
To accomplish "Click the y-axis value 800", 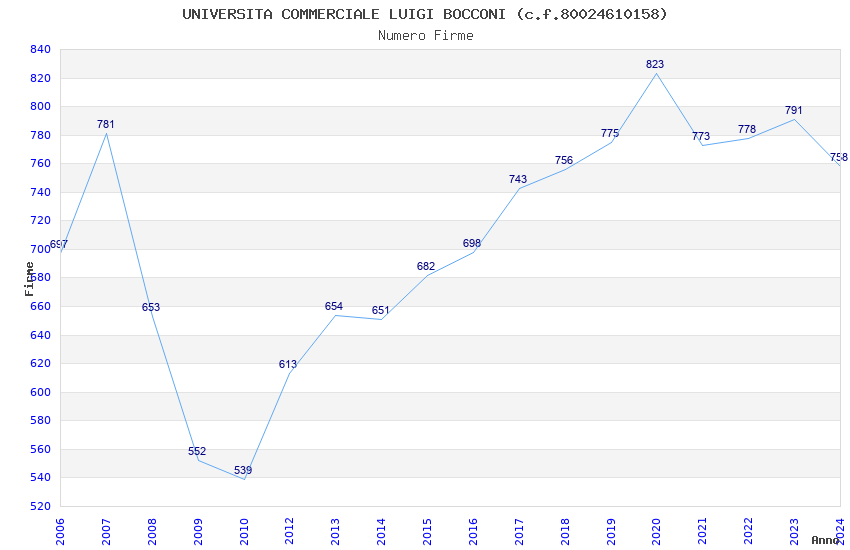I will point(41,106).
